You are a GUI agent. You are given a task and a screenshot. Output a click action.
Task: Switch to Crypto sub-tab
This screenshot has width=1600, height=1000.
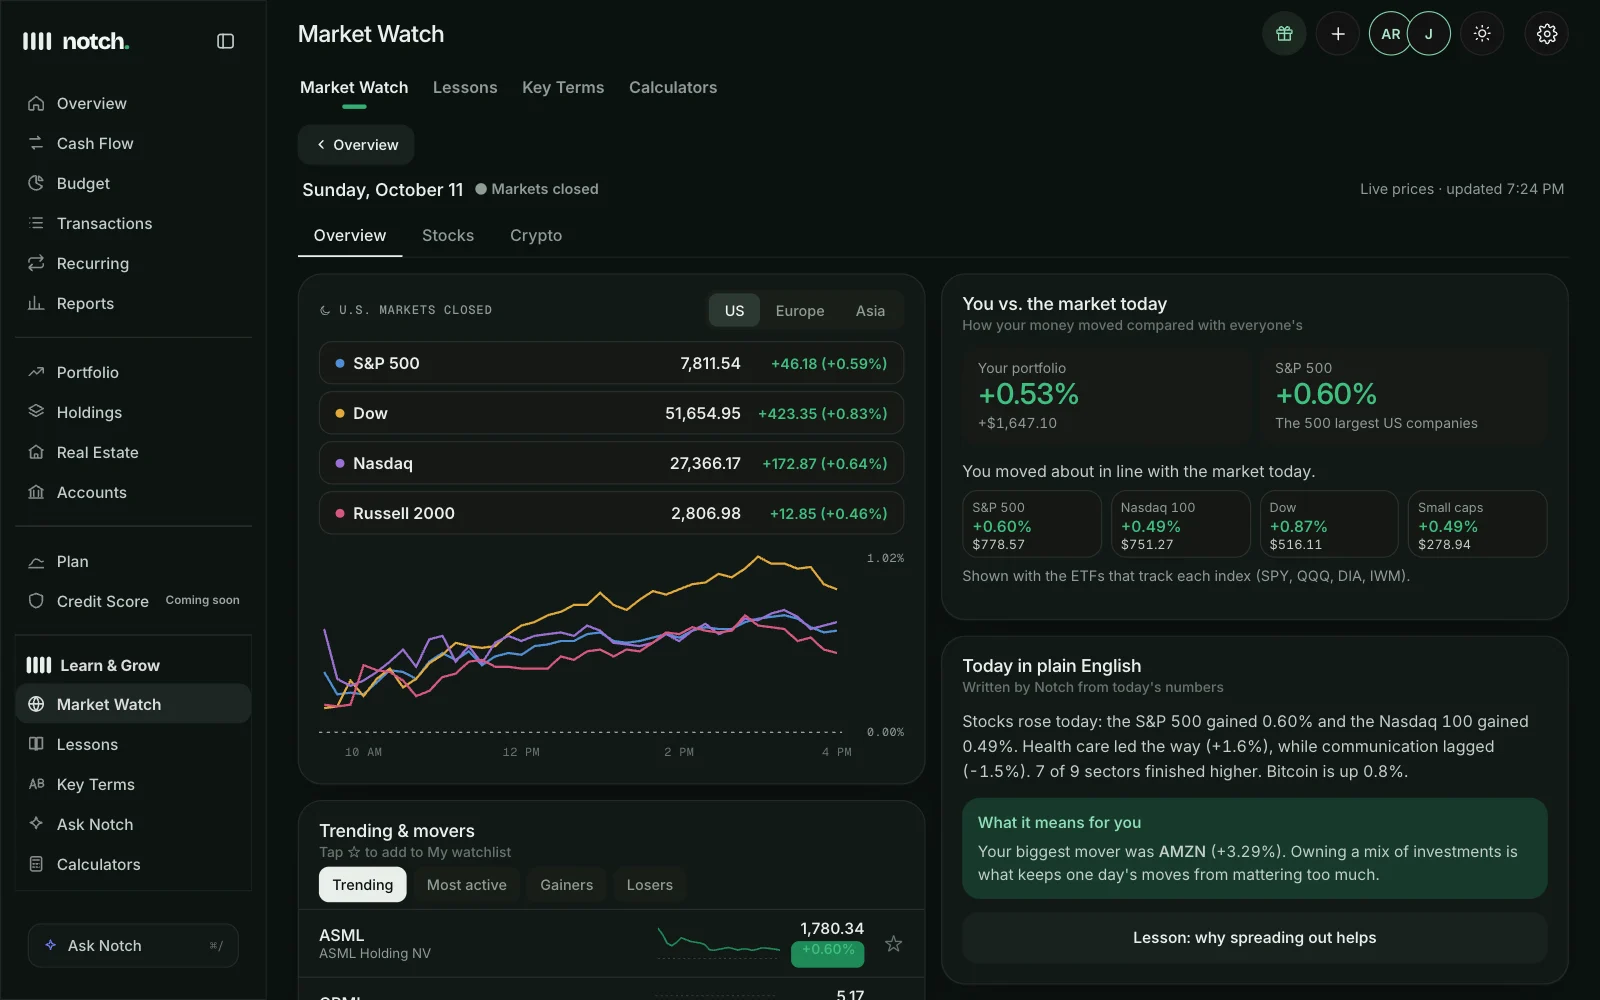[x=536, y=235]
